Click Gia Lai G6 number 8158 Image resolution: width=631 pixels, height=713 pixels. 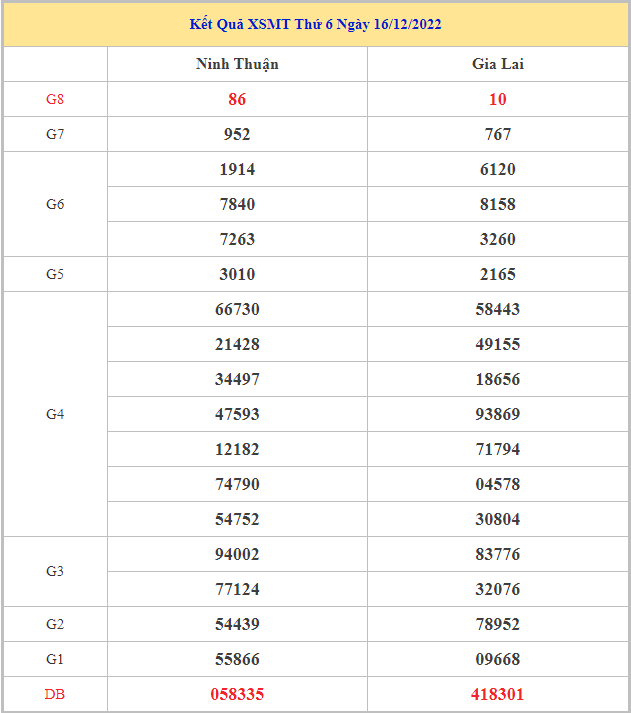(498, 204)
